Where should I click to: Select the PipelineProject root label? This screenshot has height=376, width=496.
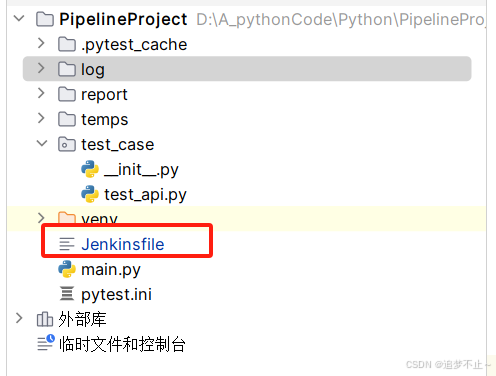pos(123,19)
